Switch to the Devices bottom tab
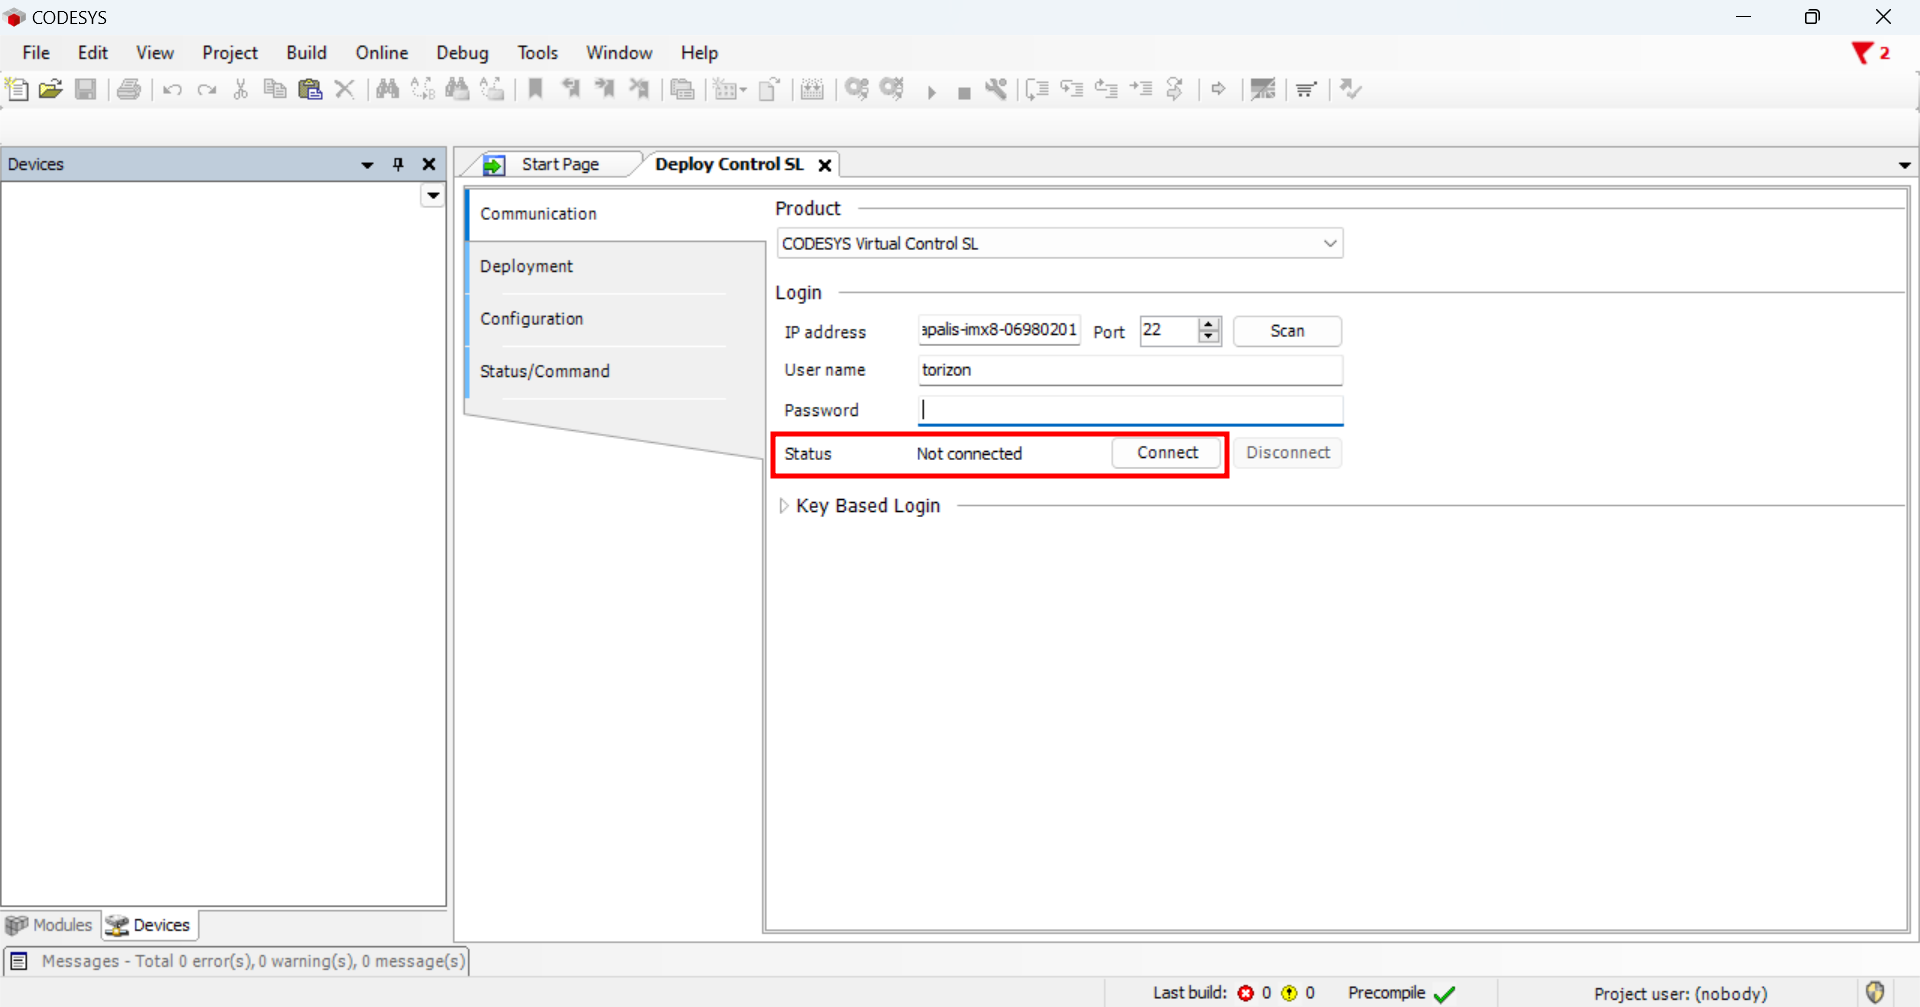The image size is (1920, 1007). tap(150, 925)
